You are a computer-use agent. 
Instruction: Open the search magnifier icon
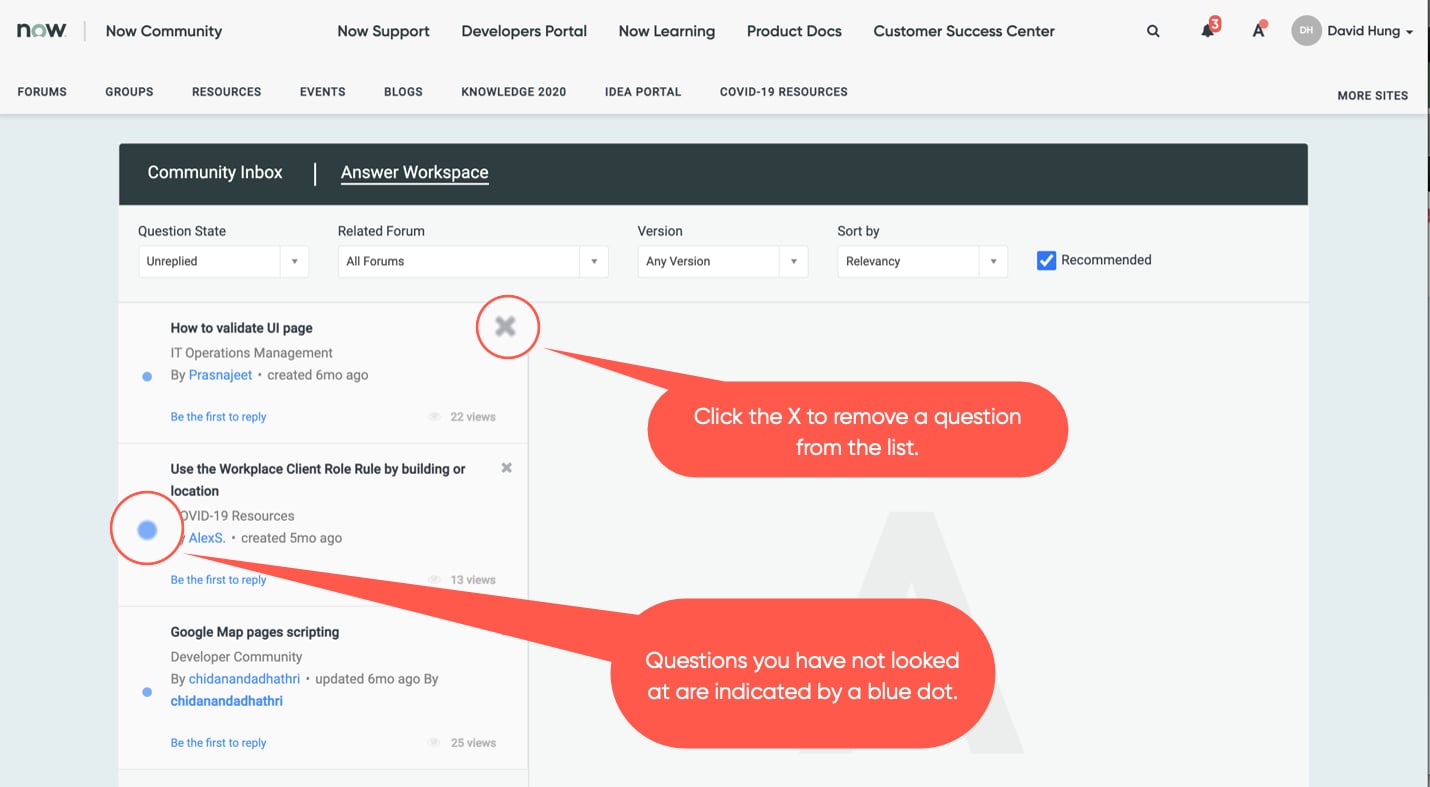pyautogui.click(x=1153, y=31)
